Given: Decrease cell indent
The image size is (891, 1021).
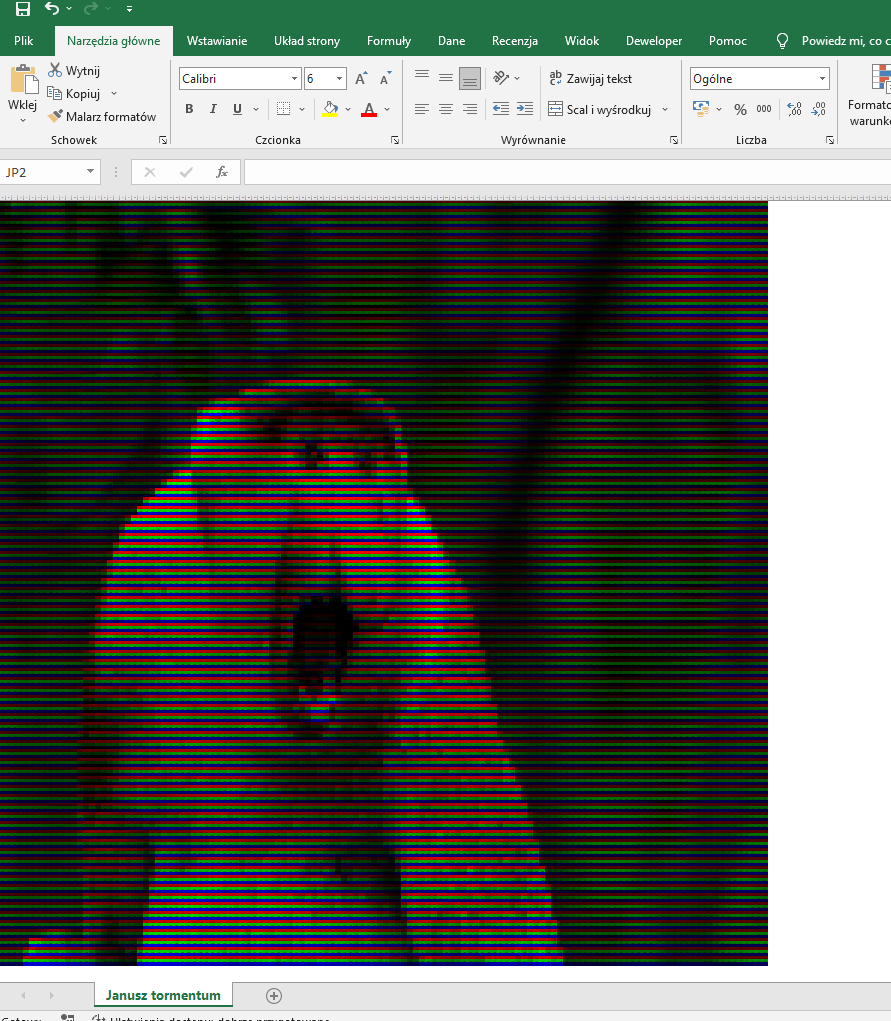Looking at the screenshot, I should [x=501, y=109].
